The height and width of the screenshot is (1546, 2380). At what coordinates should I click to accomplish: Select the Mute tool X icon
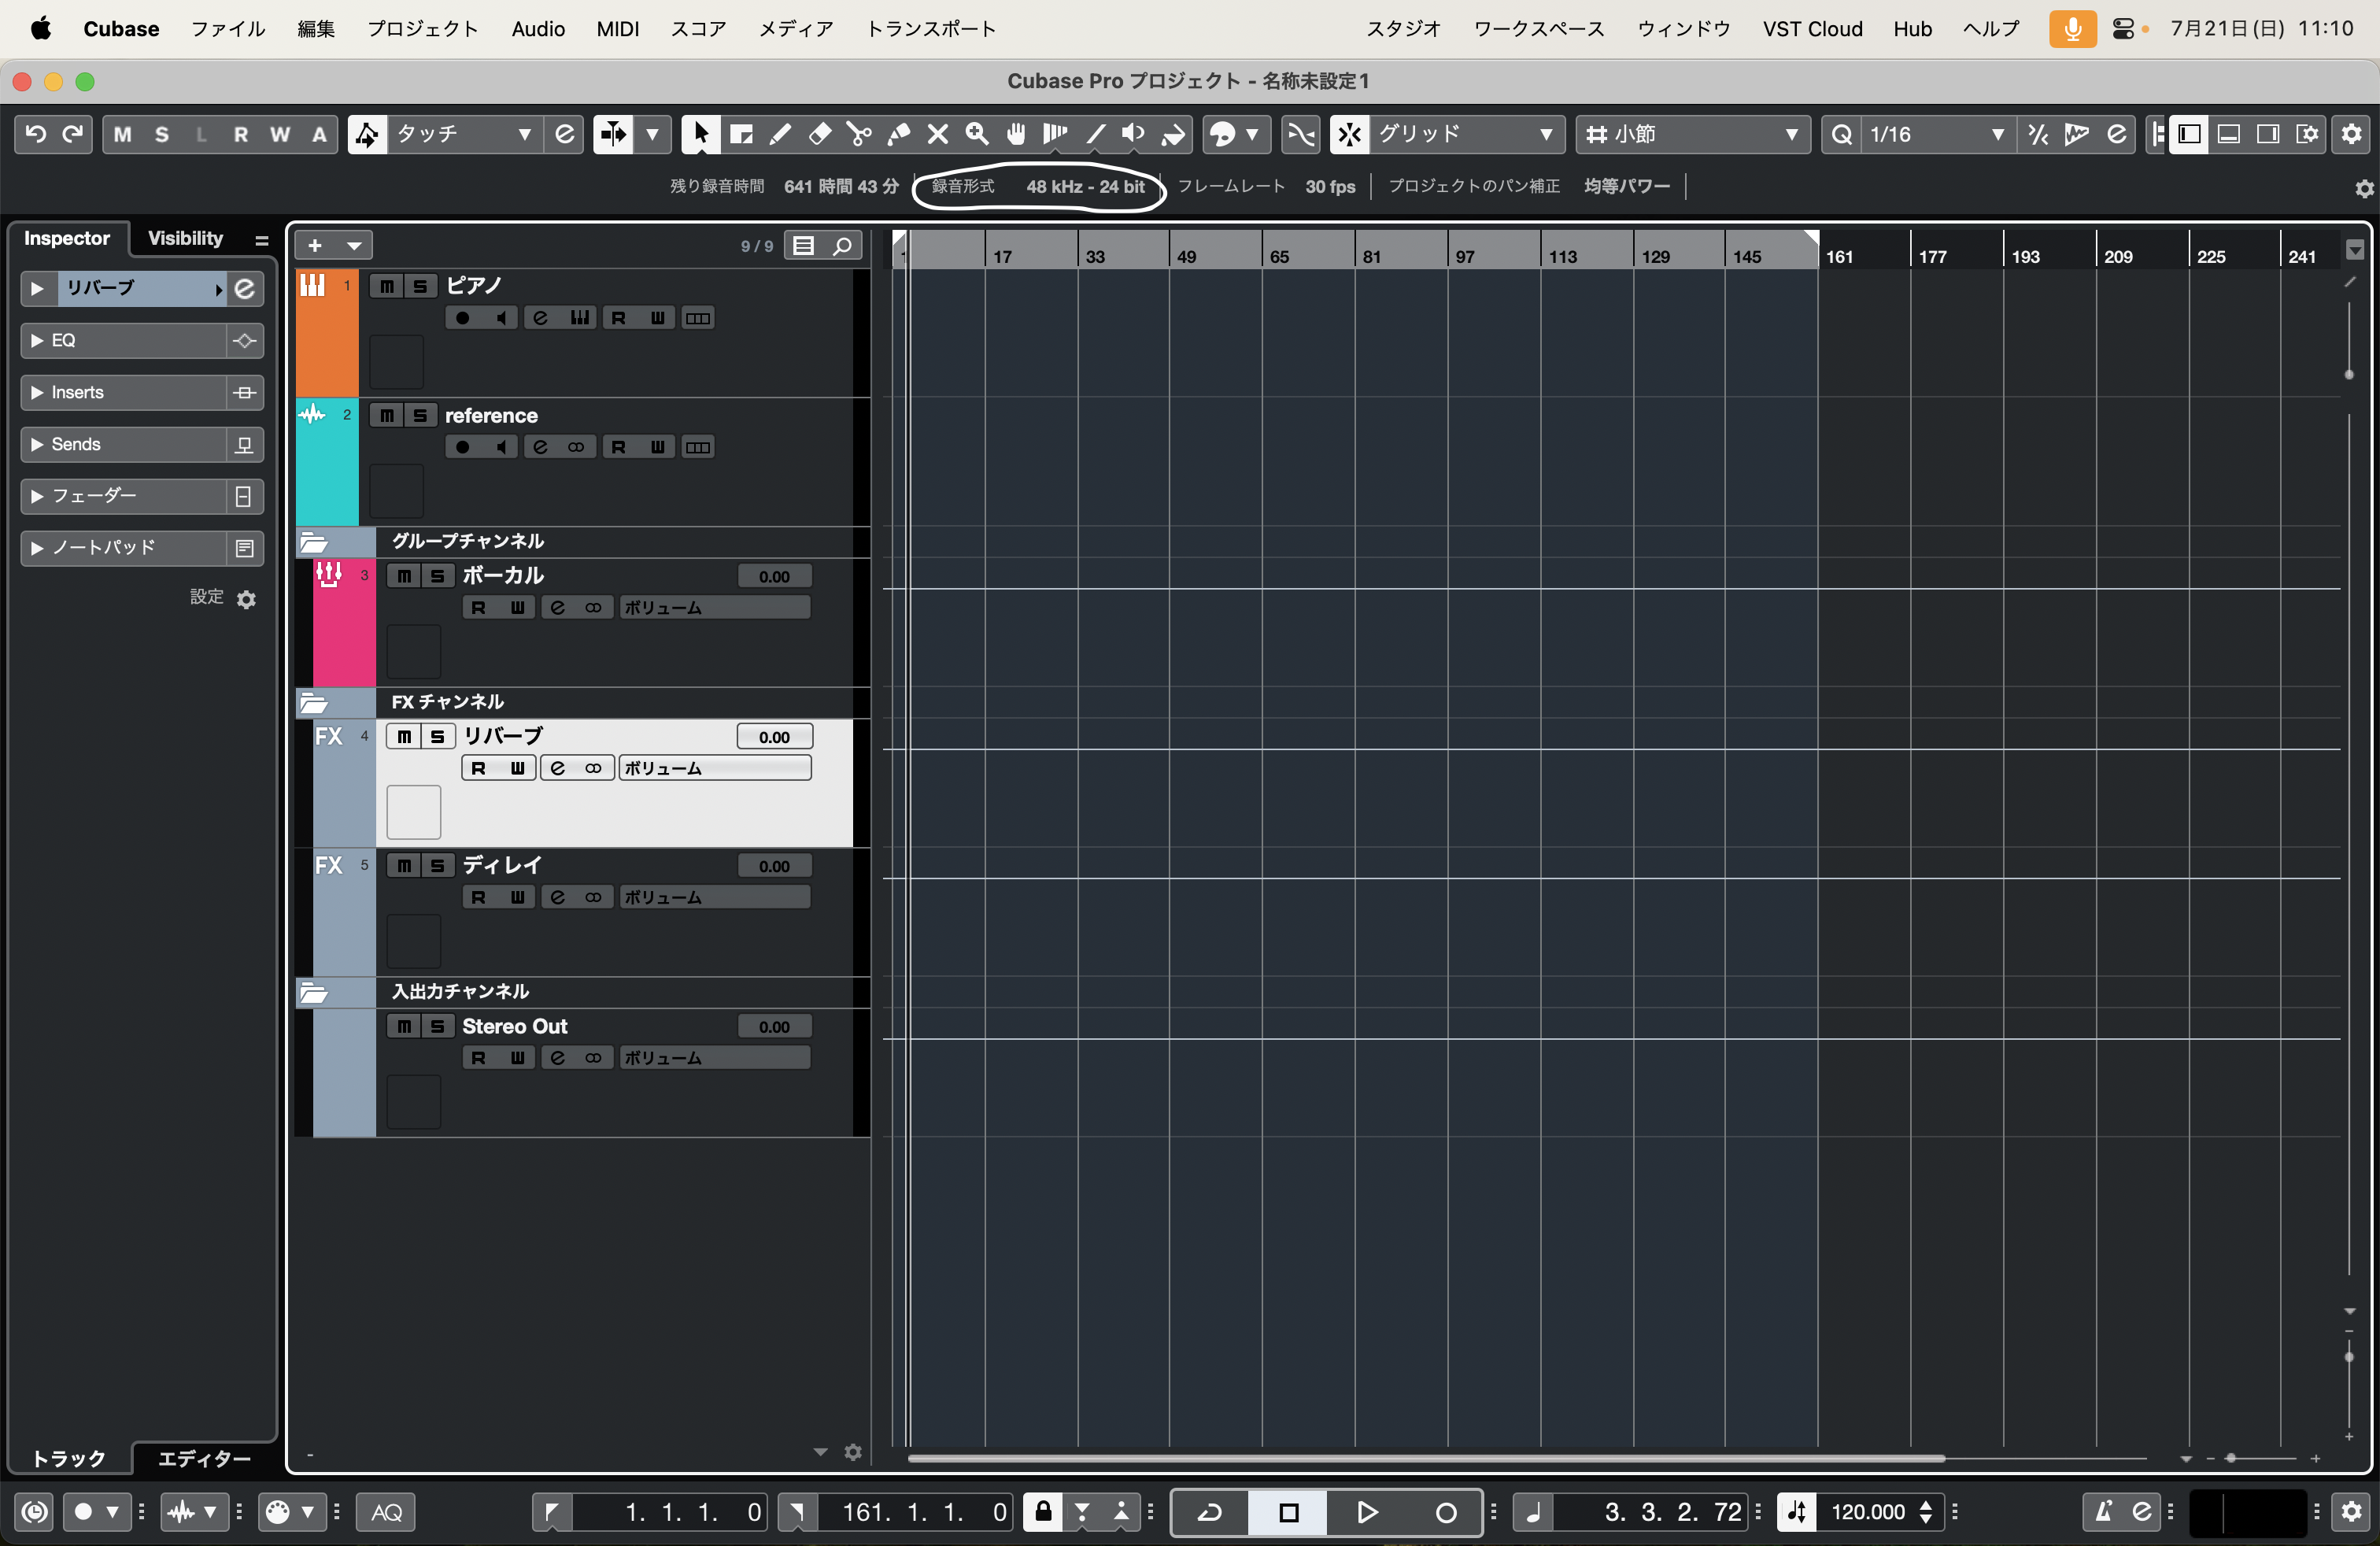937,134
